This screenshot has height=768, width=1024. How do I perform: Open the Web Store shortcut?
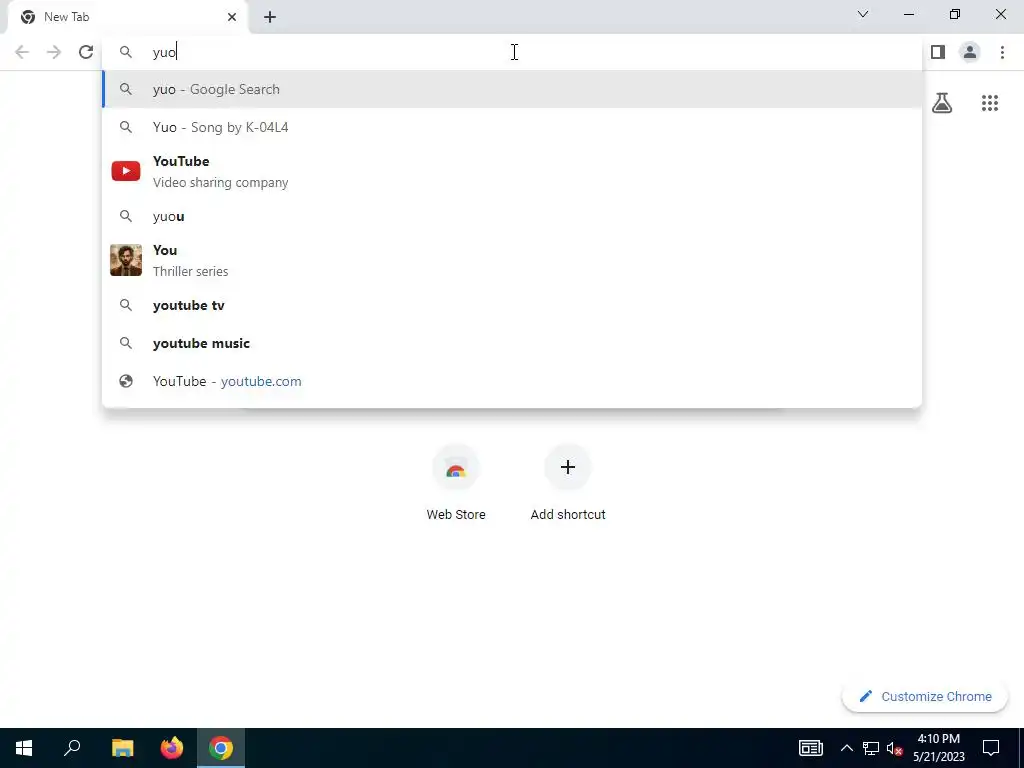click(x=456, y=483)
